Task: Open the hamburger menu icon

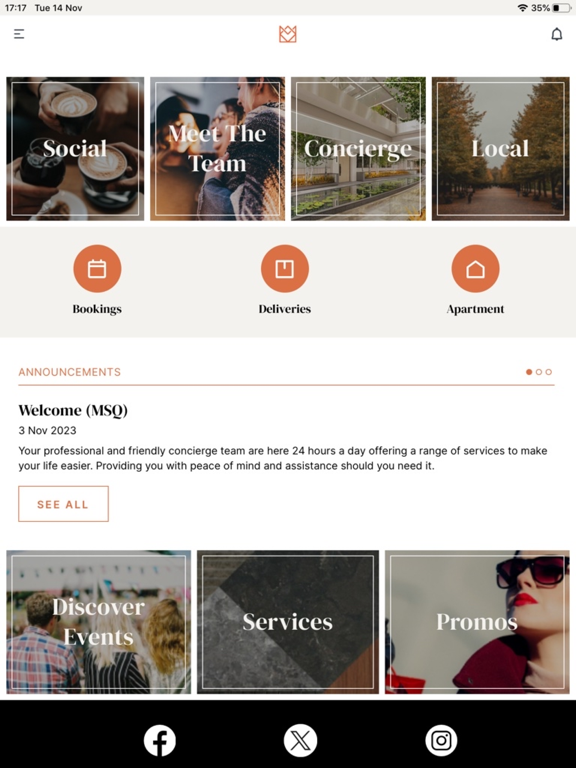Action: 19,34
